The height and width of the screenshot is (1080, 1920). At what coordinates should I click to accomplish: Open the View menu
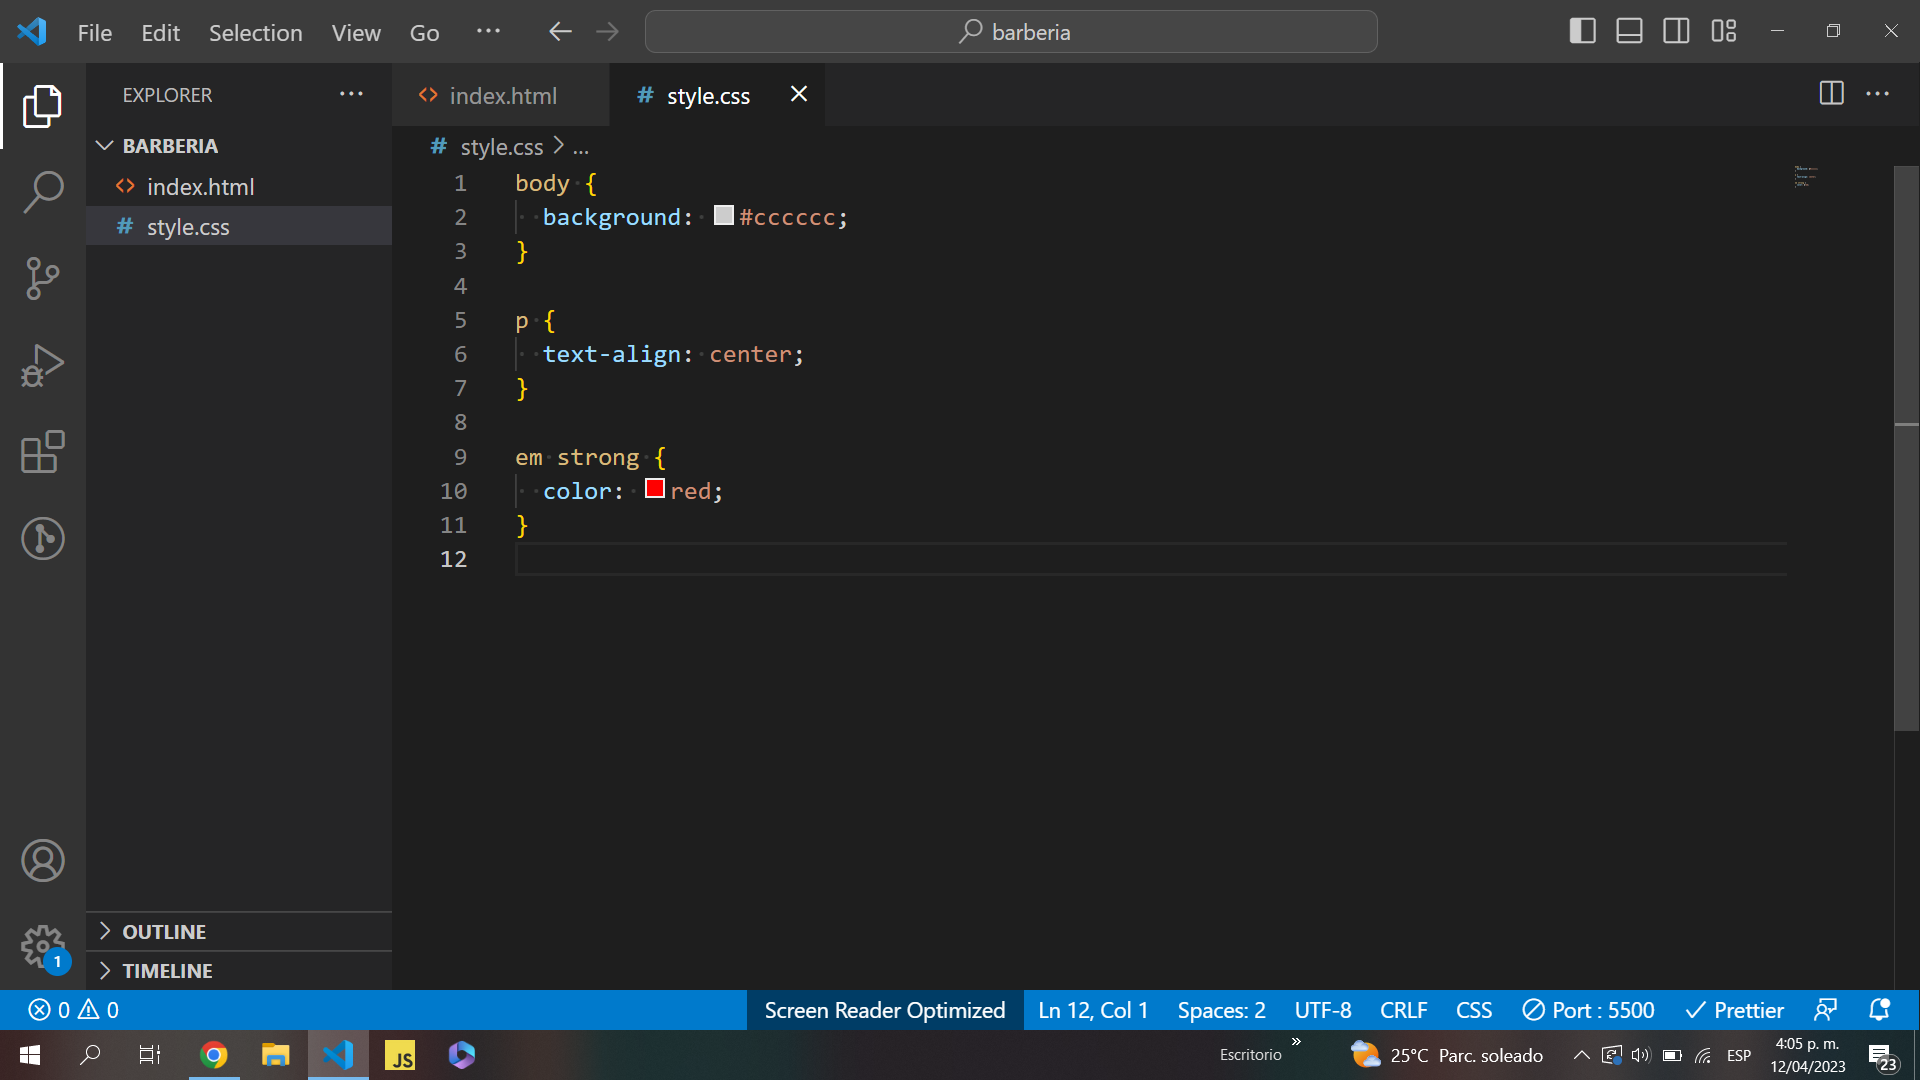coord(356,32)
